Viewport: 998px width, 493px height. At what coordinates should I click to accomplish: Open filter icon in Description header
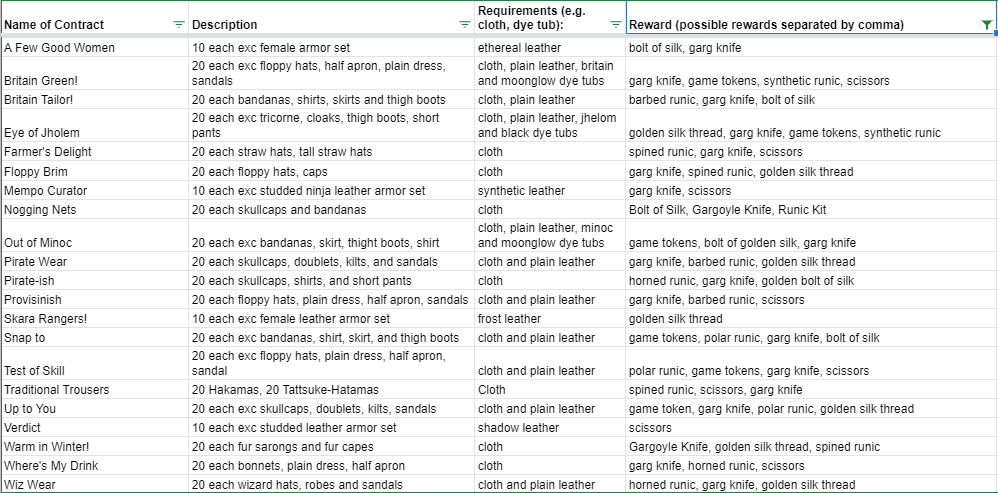[465, 25]
